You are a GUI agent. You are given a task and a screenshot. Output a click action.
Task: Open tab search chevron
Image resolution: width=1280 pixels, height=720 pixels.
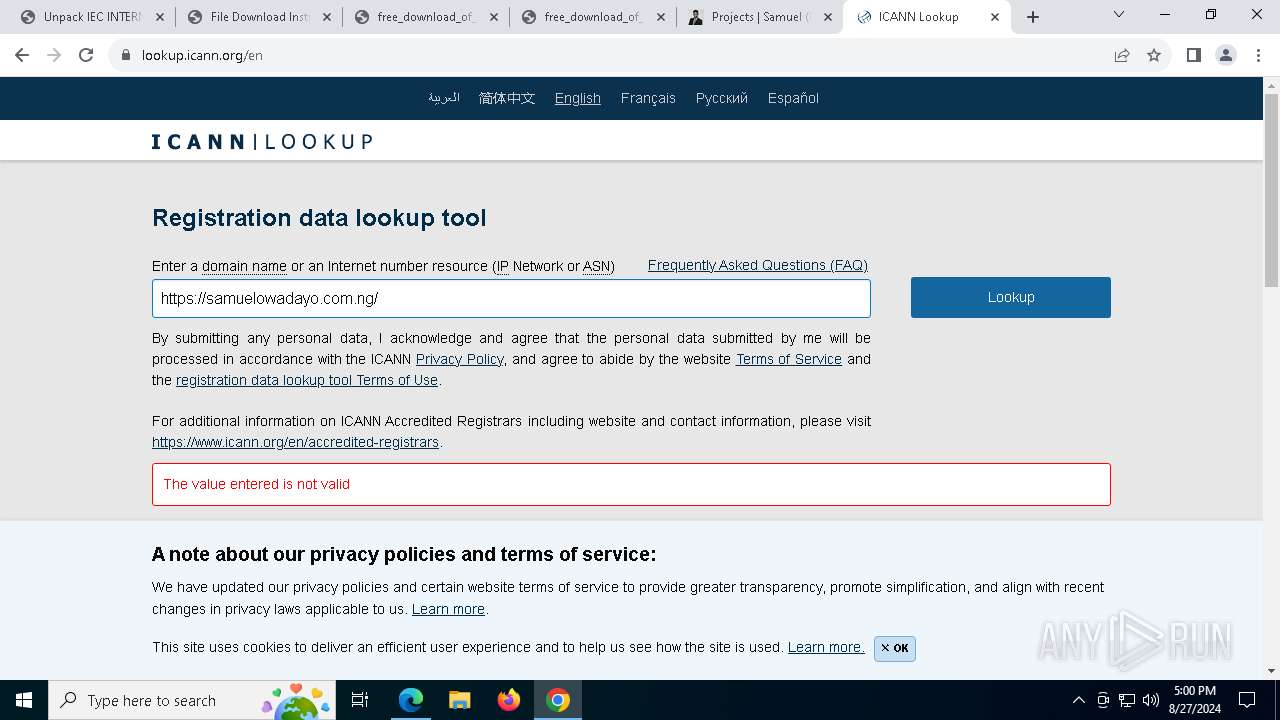1119,15
